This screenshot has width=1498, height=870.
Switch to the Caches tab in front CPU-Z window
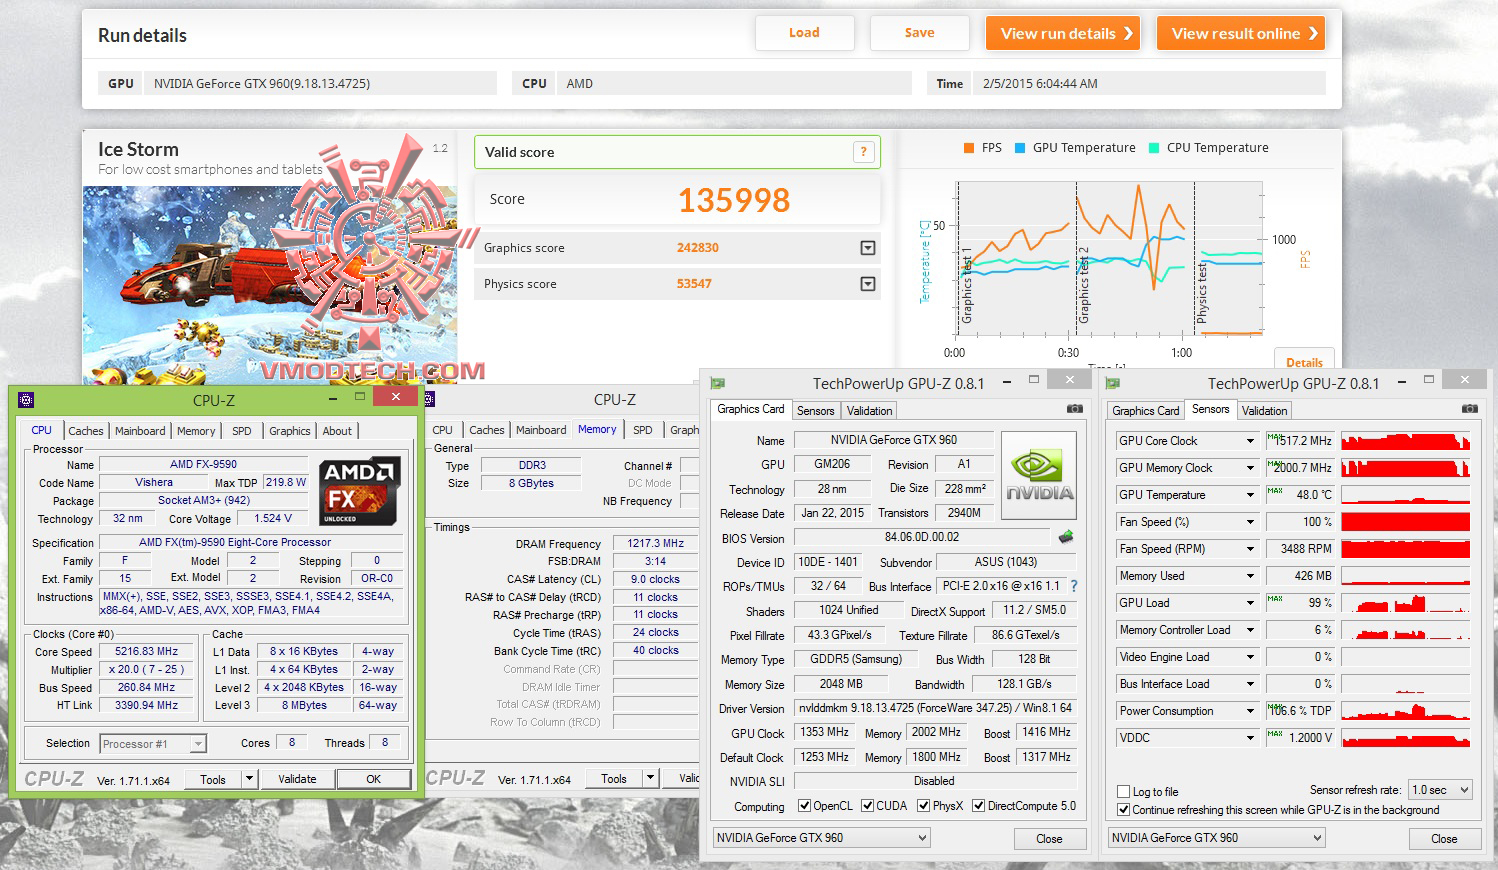click(x=86, y=431)
